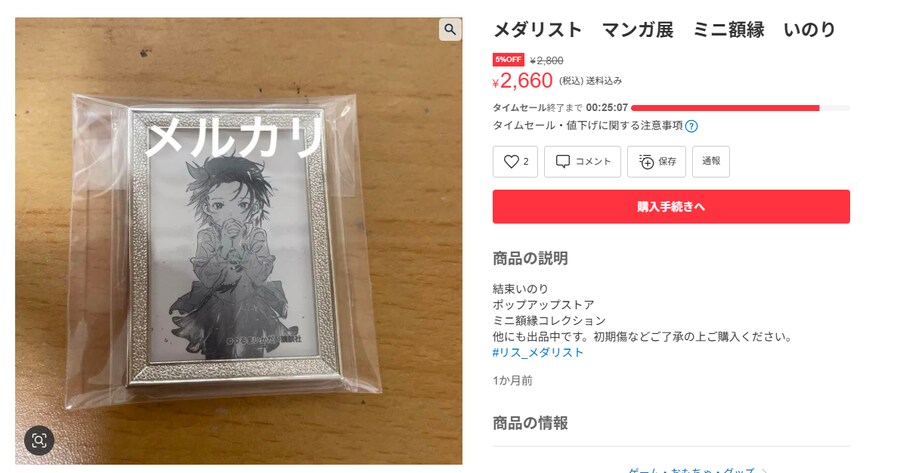Click the speech bubble comment icon
This screenshot has width=900, height=473.
point(562,162)
